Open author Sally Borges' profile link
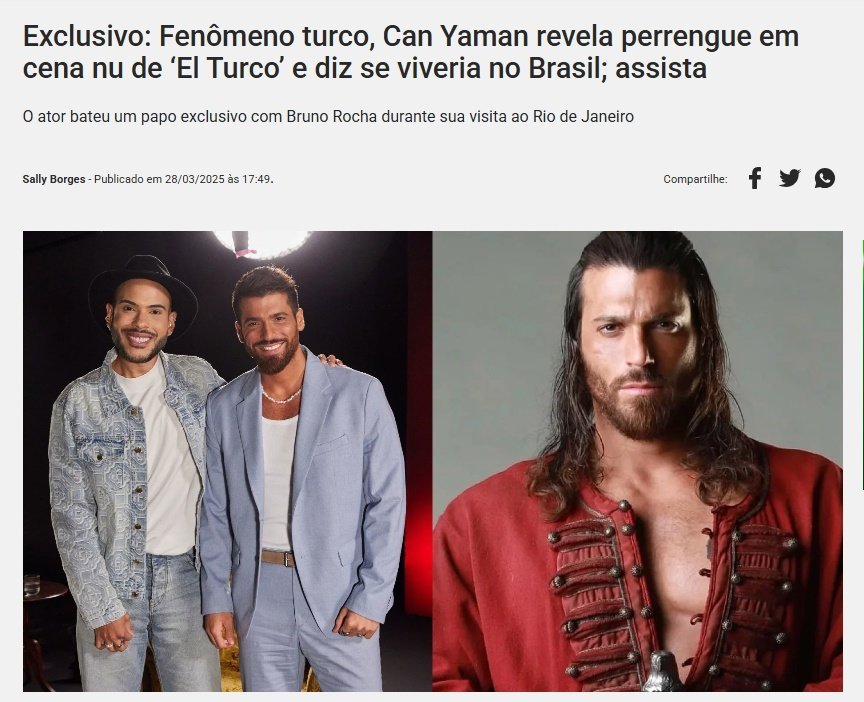864x702 pixels. click(54, 179)
